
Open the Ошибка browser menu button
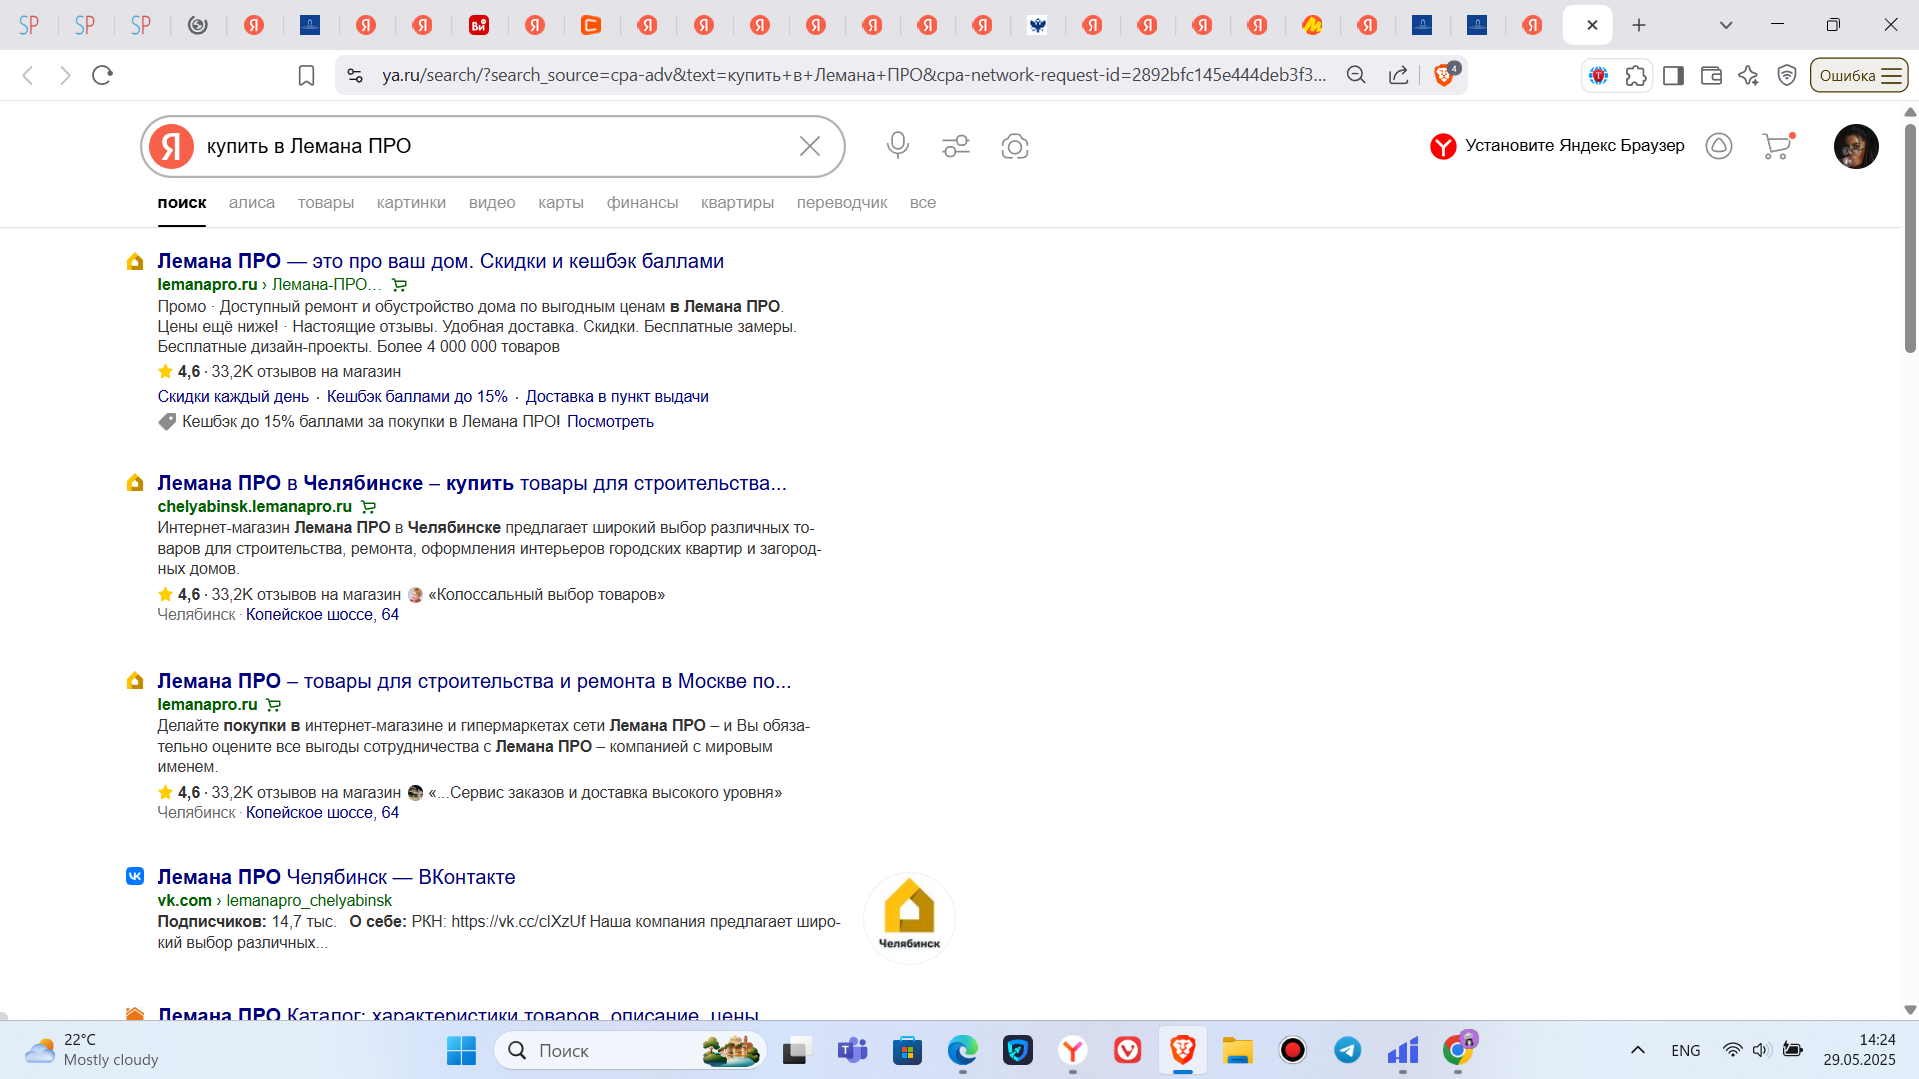coord(1859,75)
